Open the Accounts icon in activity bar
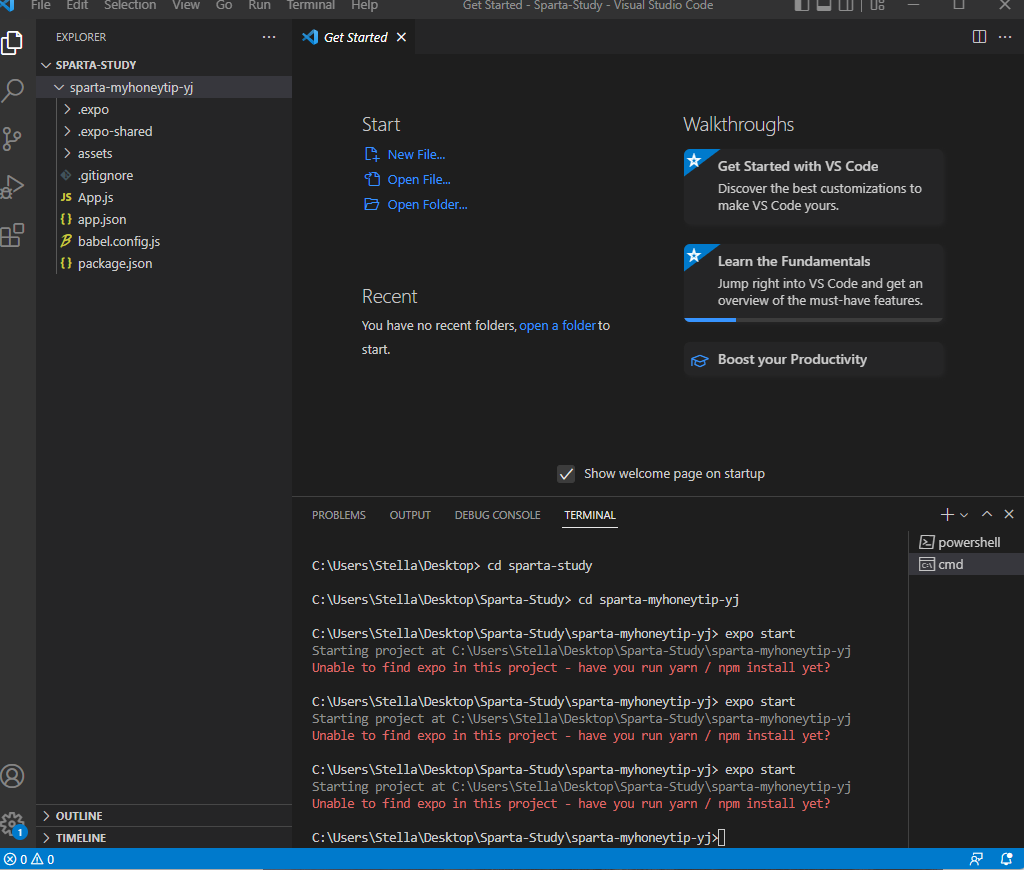 point(12,776)
